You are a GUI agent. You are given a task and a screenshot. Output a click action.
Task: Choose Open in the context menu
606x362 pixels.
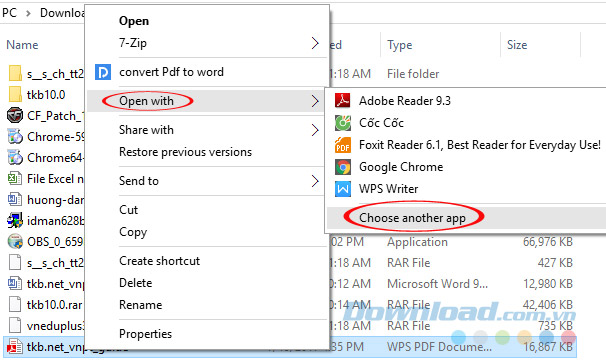[134, 21]
